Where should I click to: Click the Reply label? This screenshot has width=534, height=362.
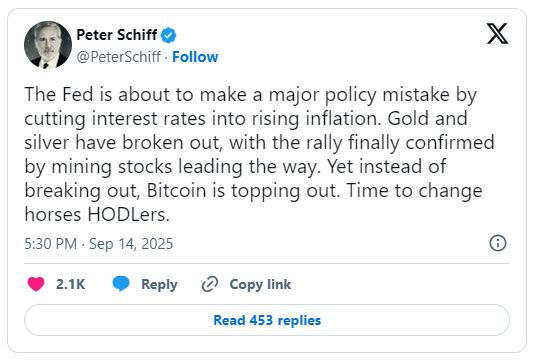159,285
